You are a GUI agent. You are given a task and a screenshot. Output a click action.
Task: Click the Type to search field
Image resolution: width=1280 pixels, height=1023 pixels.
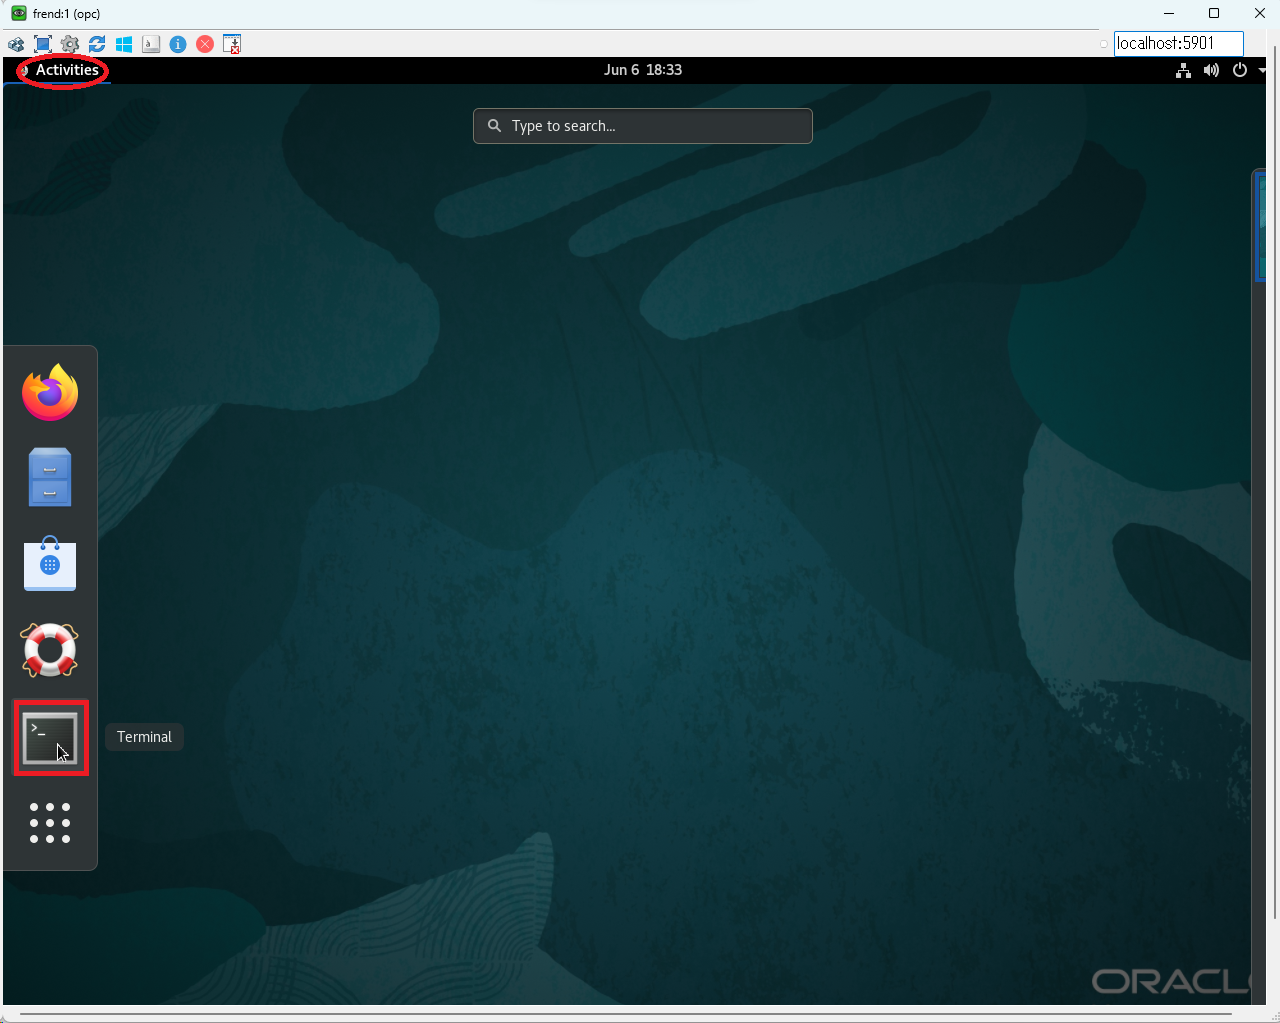tap(642, 126)
